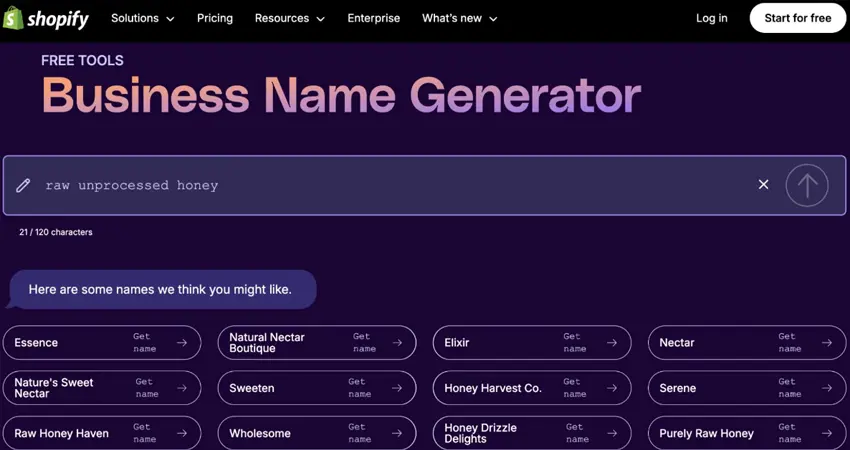
Task: Click Get name on the Sweeten card
Action: [x=360, y=388]
